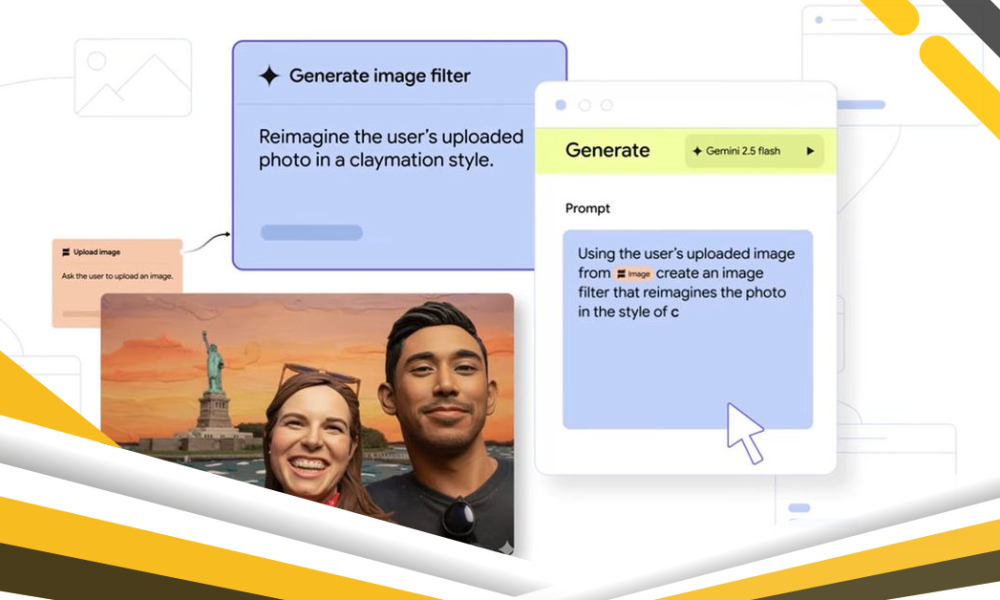
Task: Click the Upload image node label
Action: point(96,252)
